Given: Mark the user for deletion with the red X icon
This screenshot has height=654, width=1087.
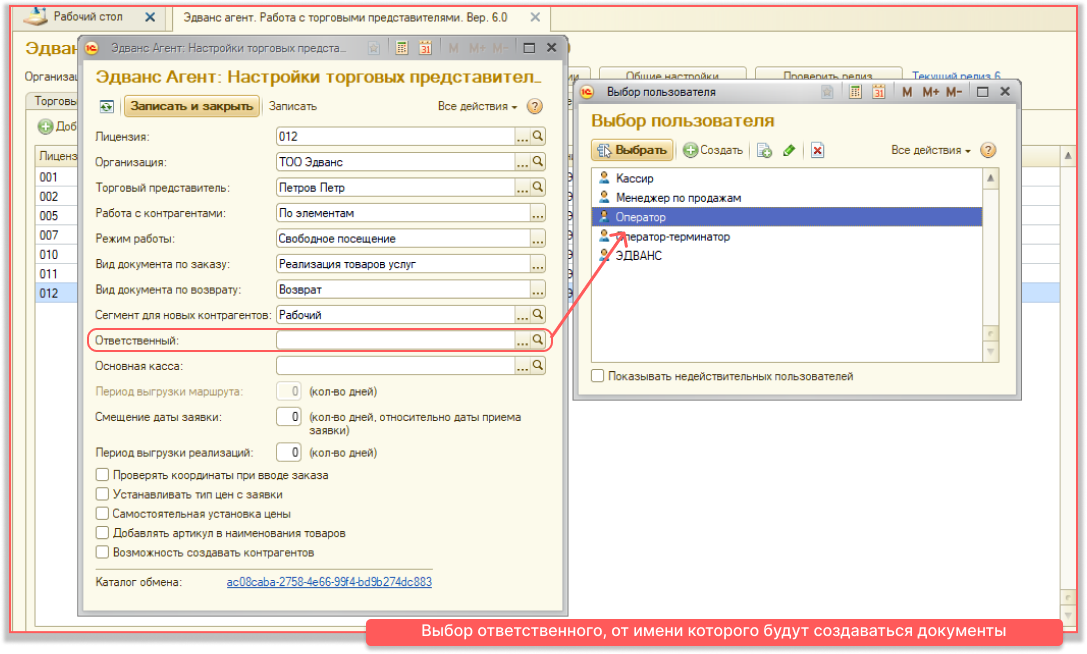Looking at the screenshot, I should (x=817, y=150).
